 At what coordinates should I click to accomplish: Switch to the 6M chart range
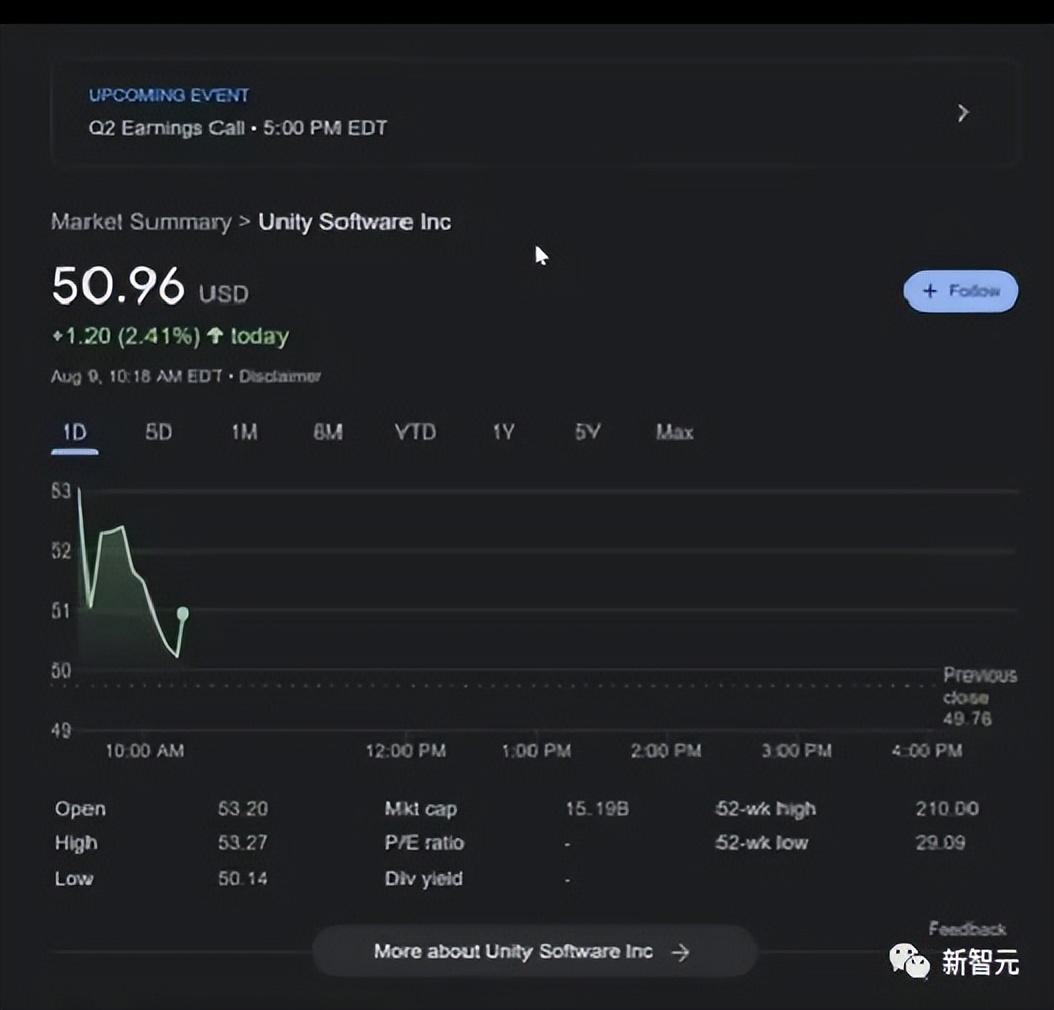point(328,432)
